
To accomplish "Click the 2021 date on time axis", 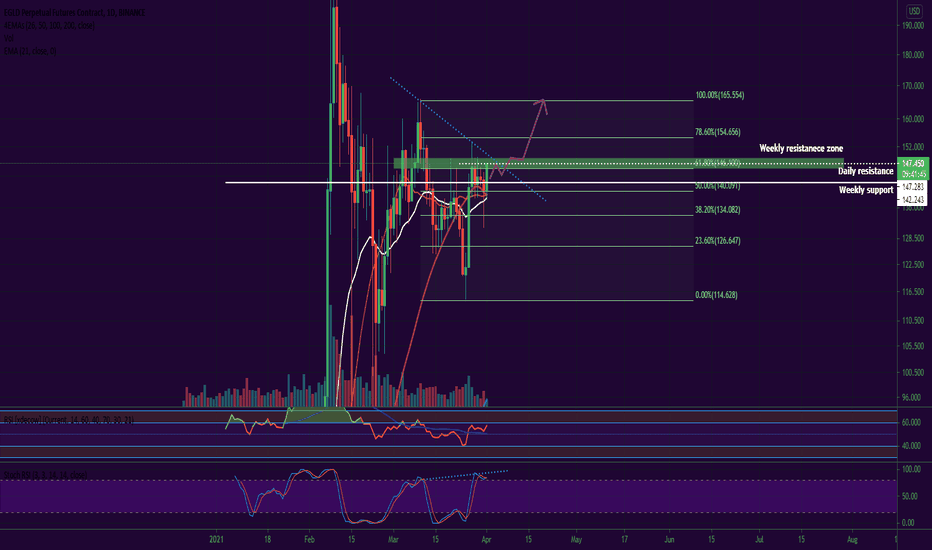I will [x=217, y=540].
